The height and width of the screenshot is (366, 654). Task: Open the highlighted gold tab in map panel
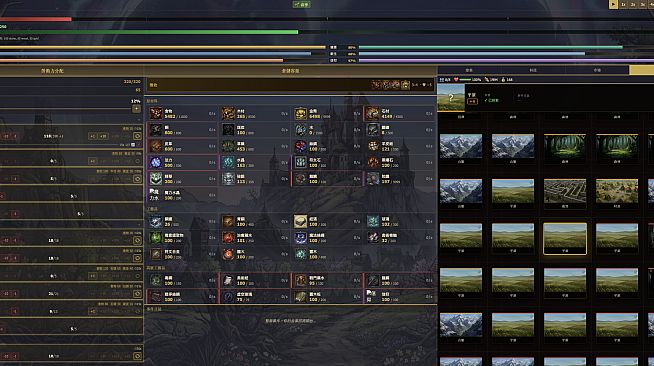click(641, 70)
